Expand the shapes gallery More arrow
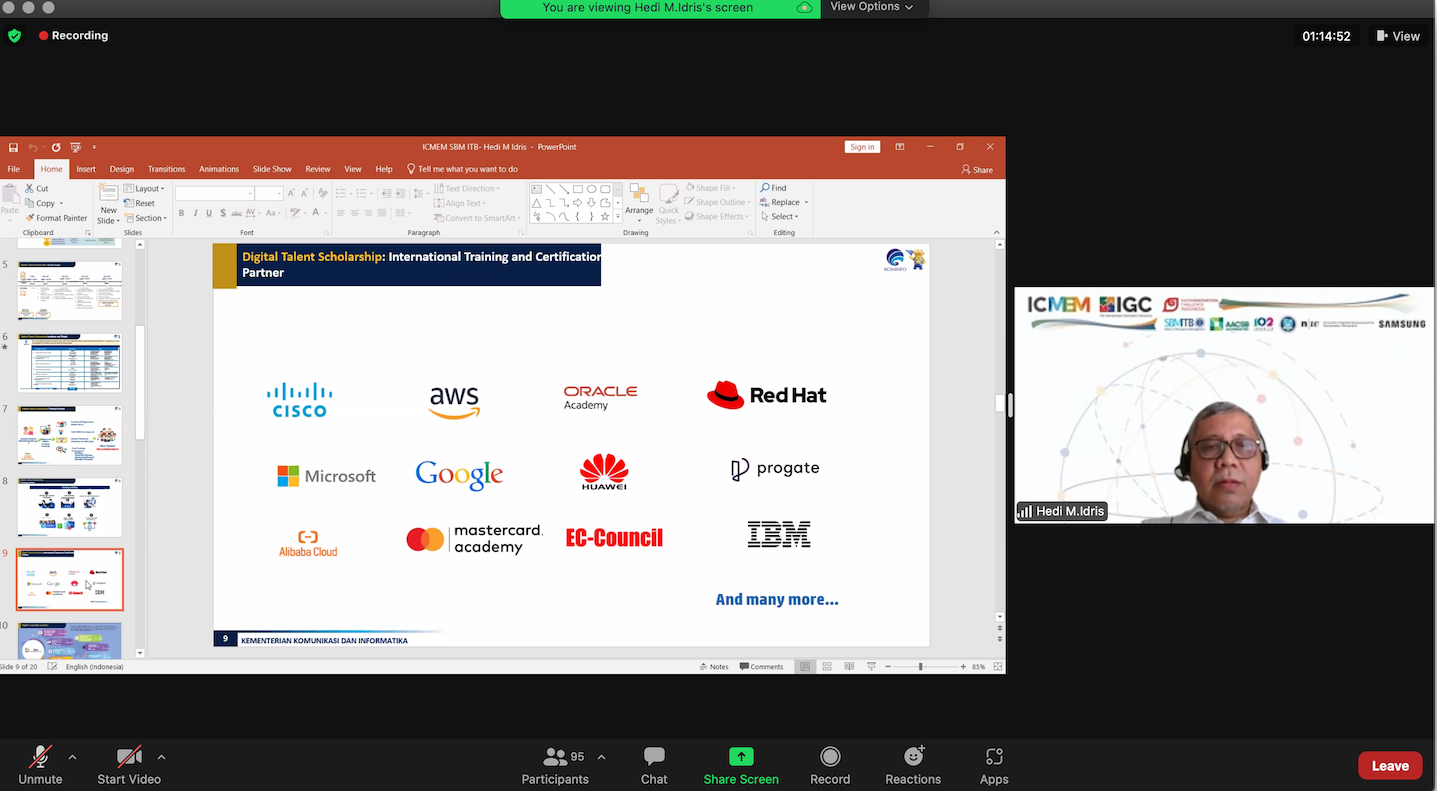This screenshot has height=791, width=1437. [x=618, y=217]
